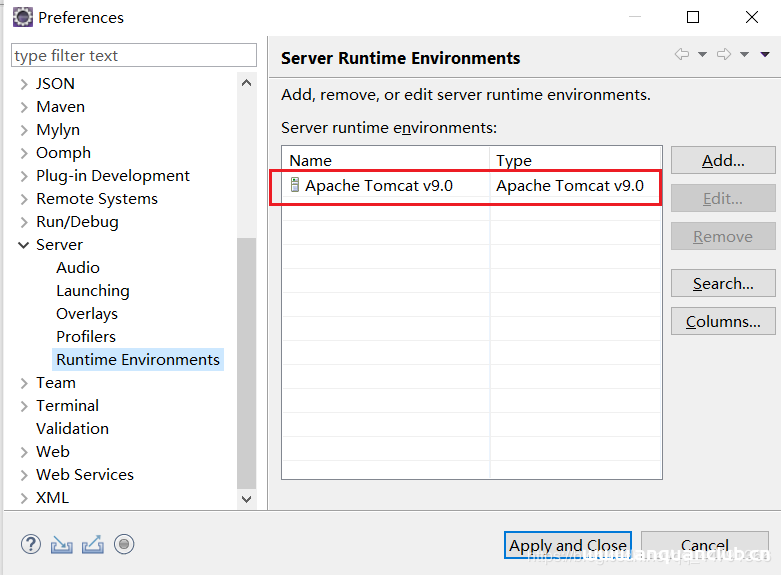Open the Help question mark icon
781x575 pixels.
pyautogui.click(x=30, y=545)
